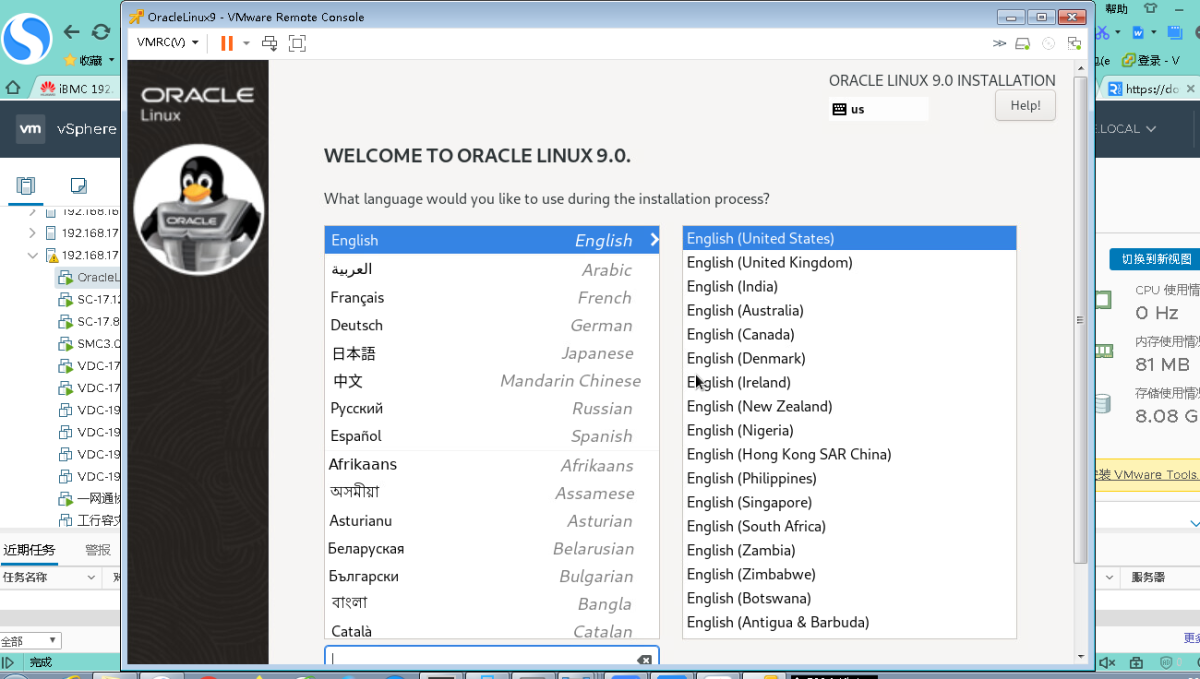Choose English (South Africa) locale
The width and height of the screenshot is (1200, 679).
coord(849,526)
